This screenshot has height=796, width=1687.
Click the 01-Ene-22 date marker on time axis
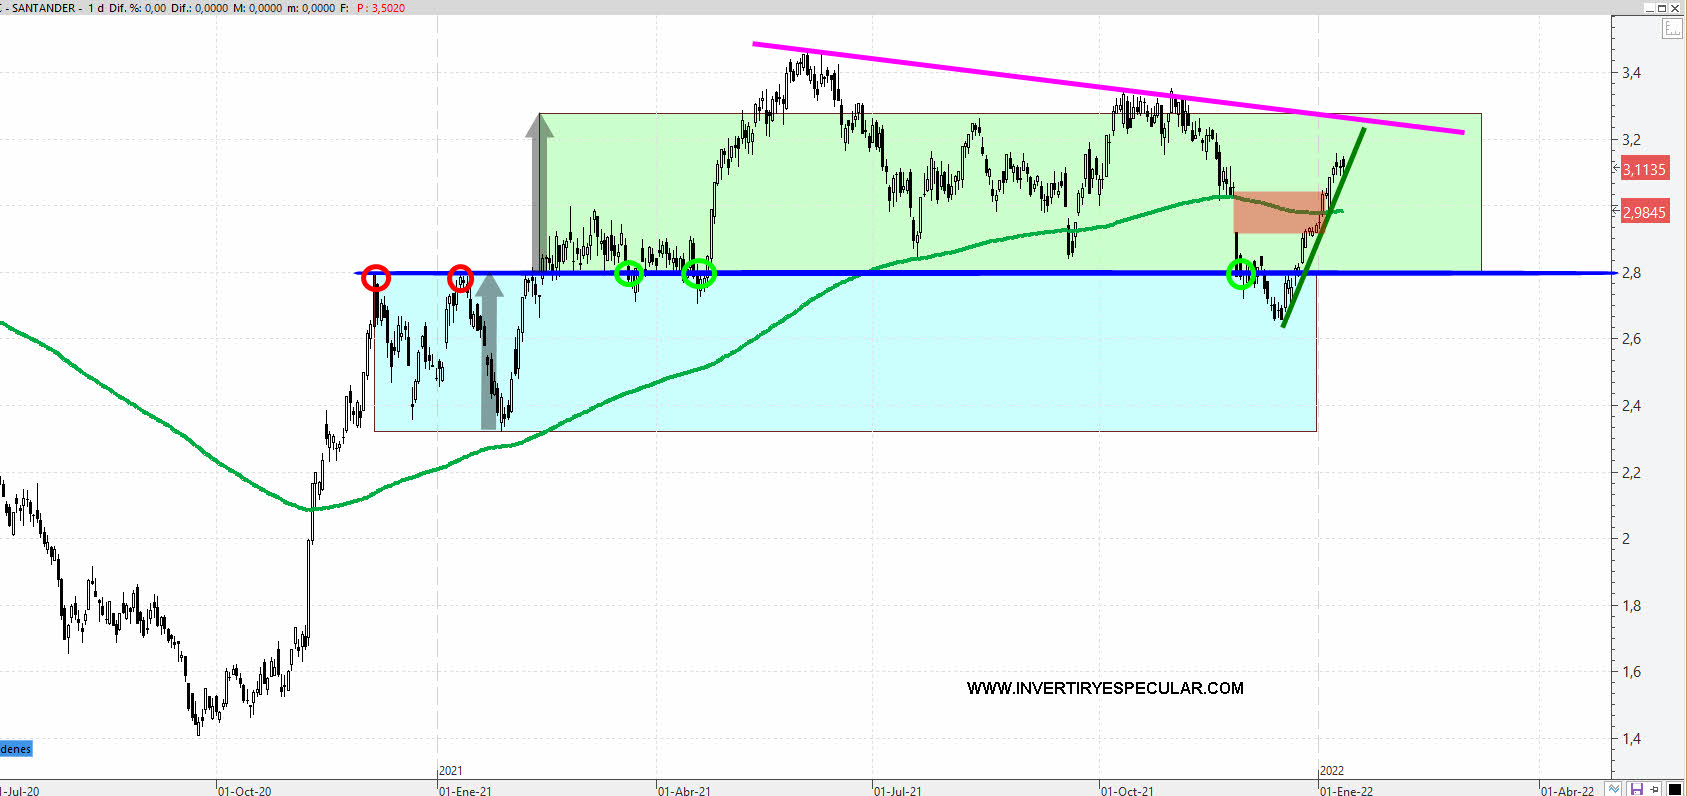tap(1346, 790)
